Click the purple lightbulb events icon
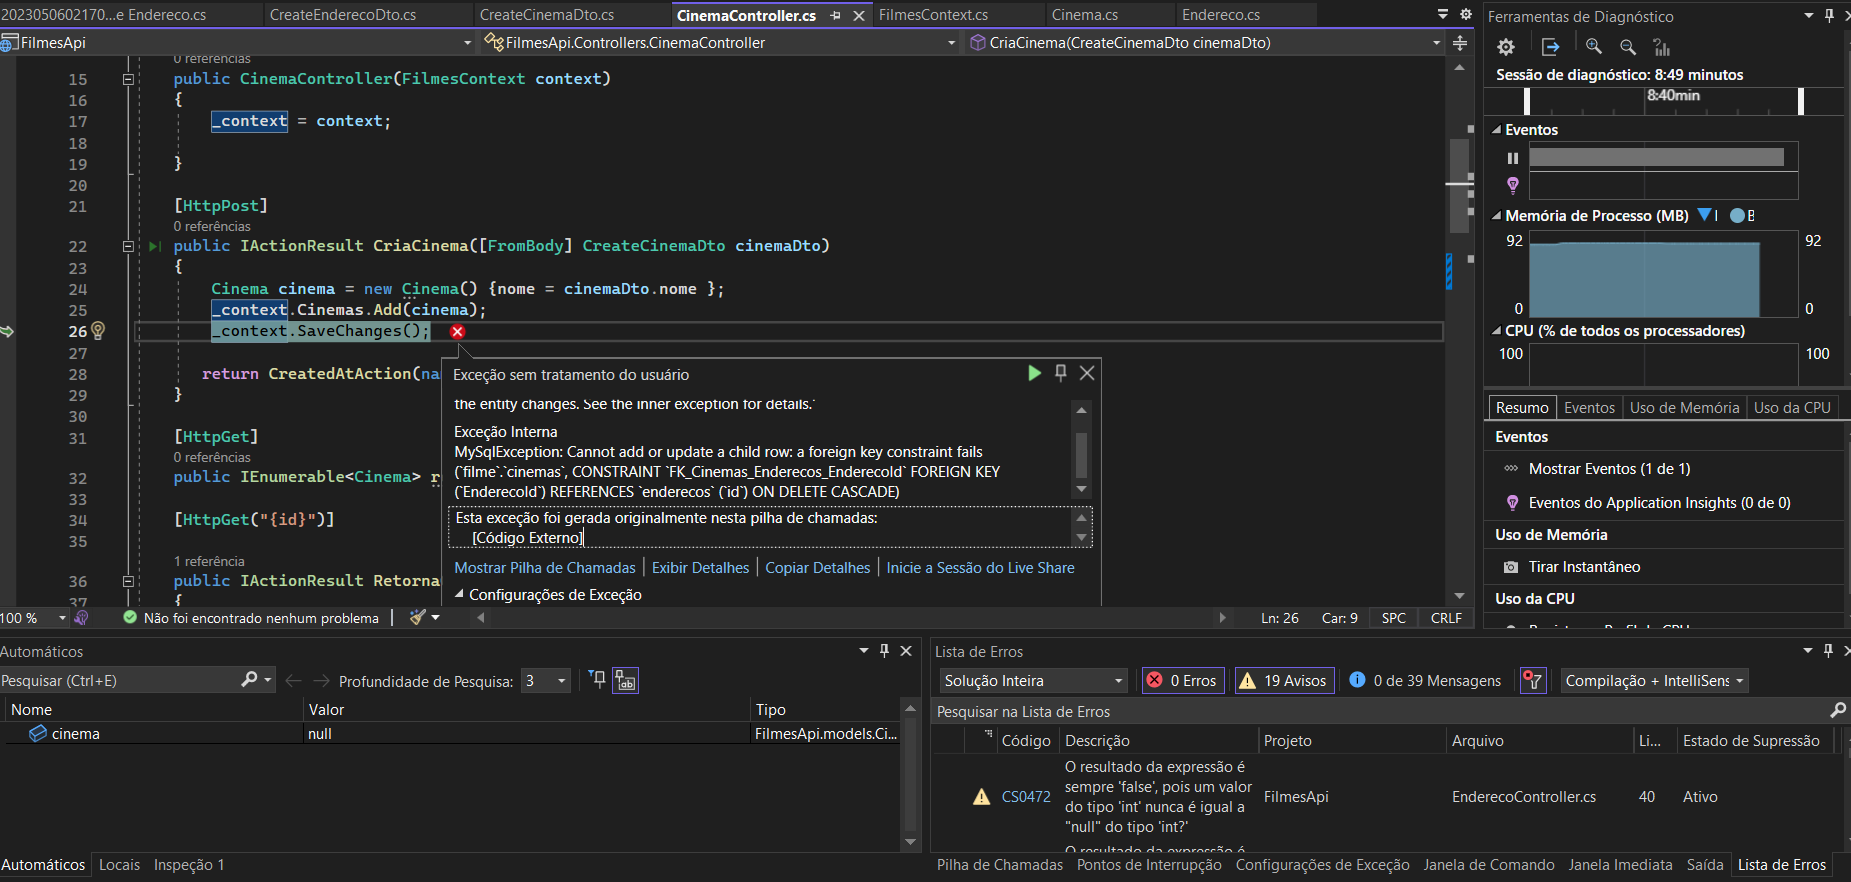 [x=1513, y=185]
